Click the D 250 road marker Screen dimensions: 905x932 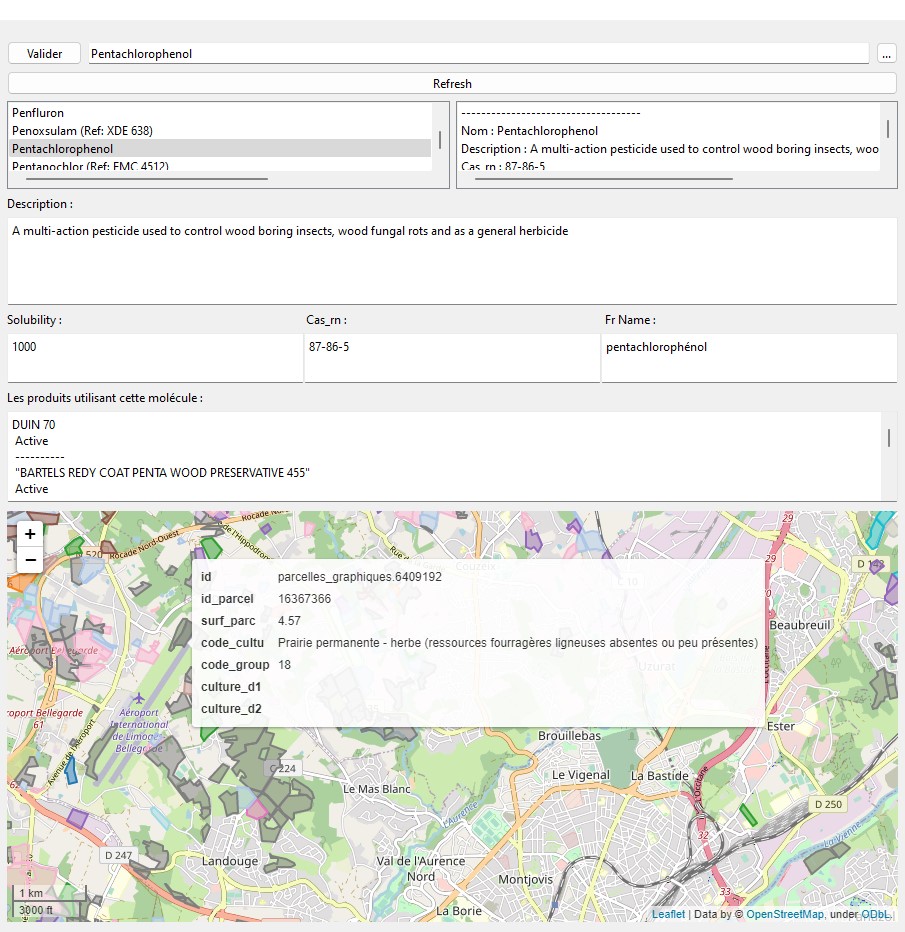click(x=828, y=804)
